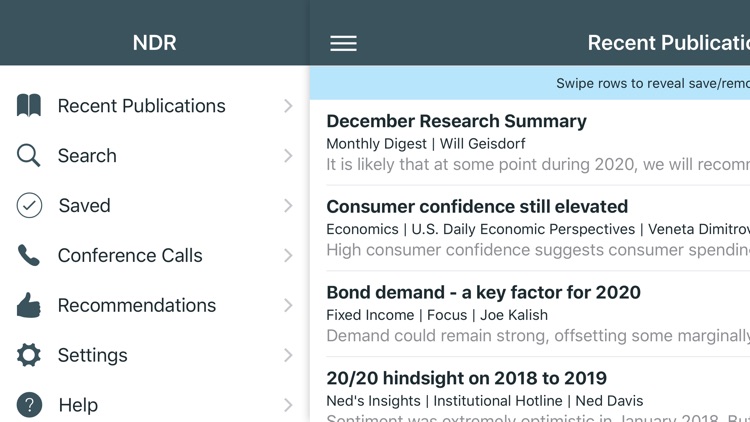Open the Saved menu item
This screenshot has width=750, height=422.
pyautogui.click(x=84, y=205)
